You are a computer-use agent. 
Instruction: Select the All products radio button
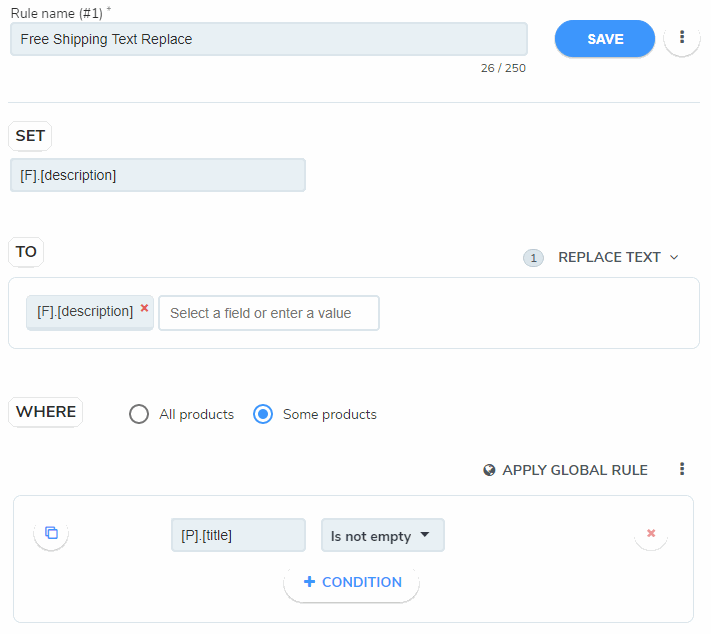coord(139,414)
